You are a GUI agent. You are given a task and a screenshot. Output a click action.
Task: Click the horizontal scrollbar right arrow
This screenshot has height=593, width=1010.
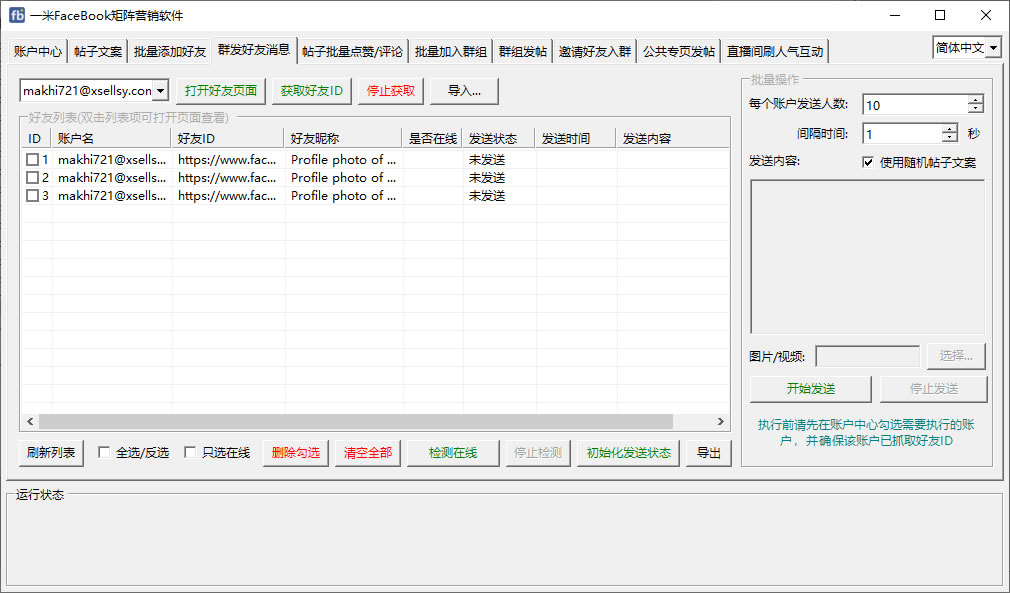[721, 422]
